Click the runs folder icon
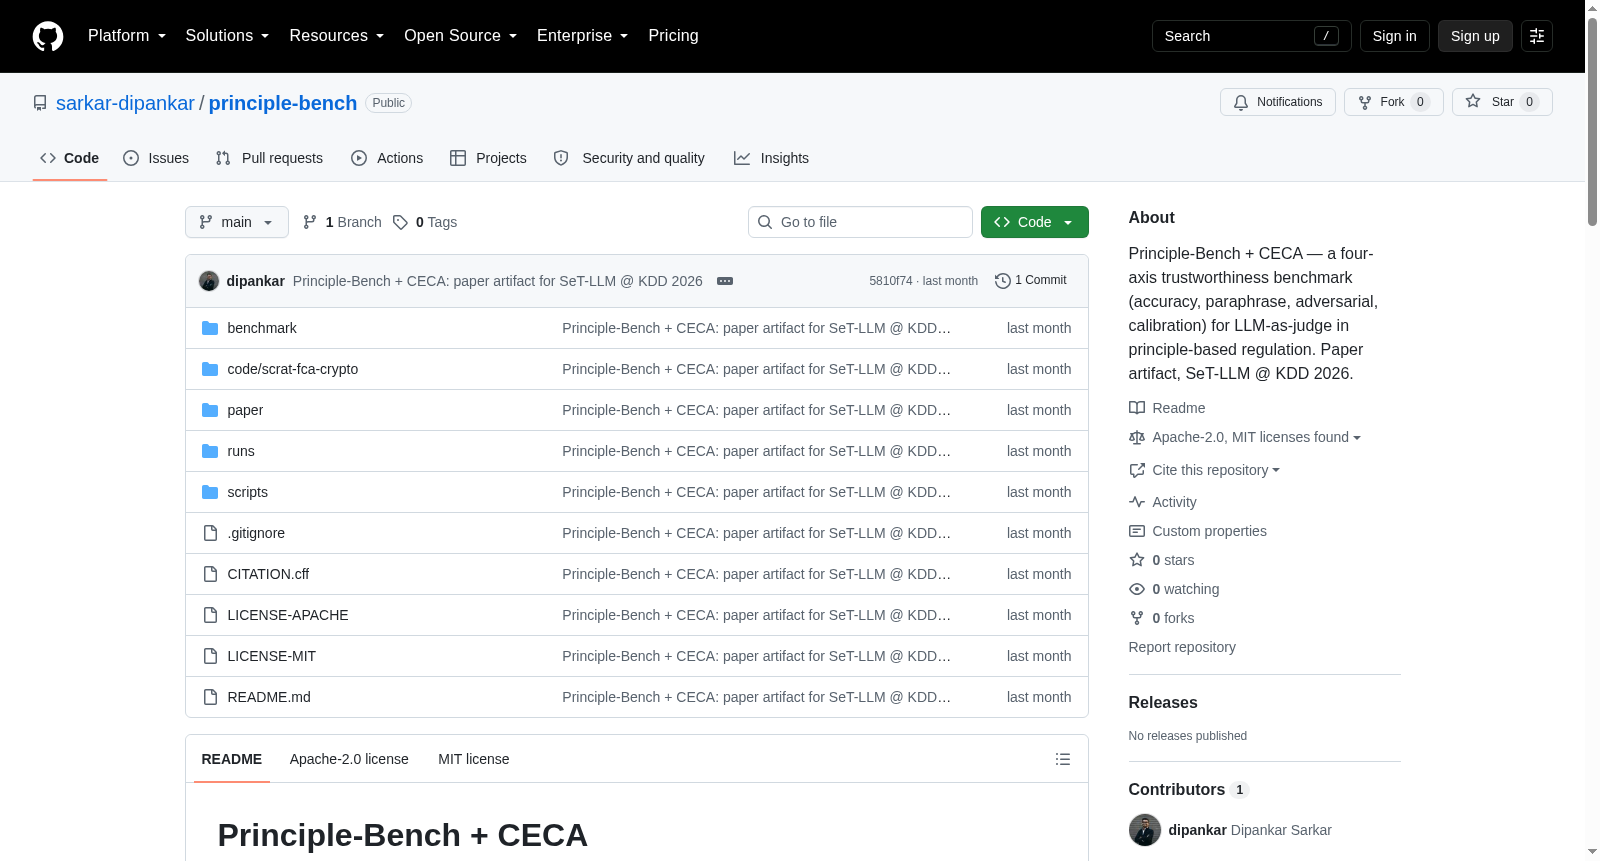 tap(210, 451)
